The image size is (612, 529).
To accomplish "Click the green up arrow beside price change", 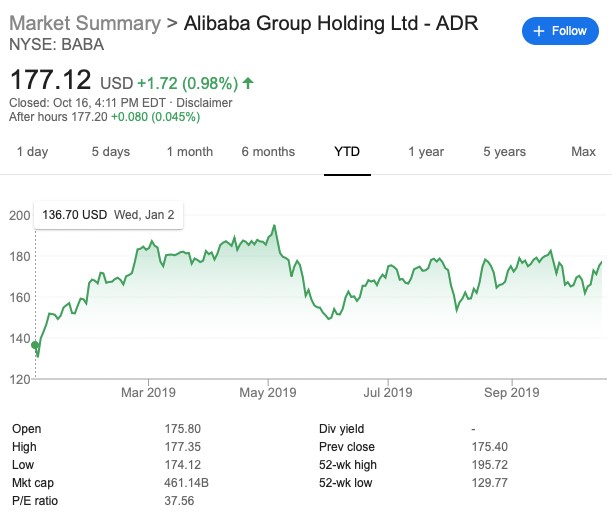I will (248, 80).
